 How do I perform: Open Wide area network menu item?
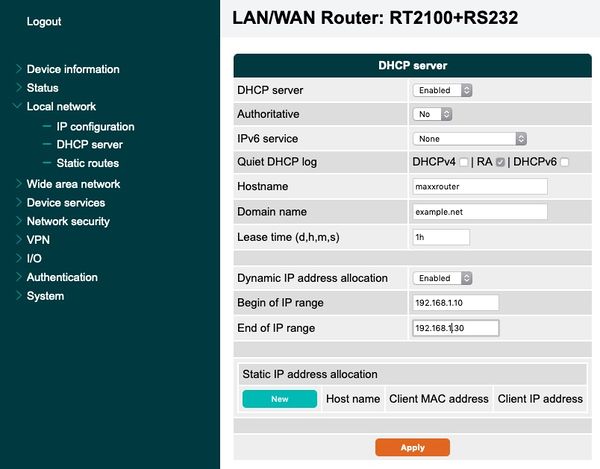click(73, 184)
